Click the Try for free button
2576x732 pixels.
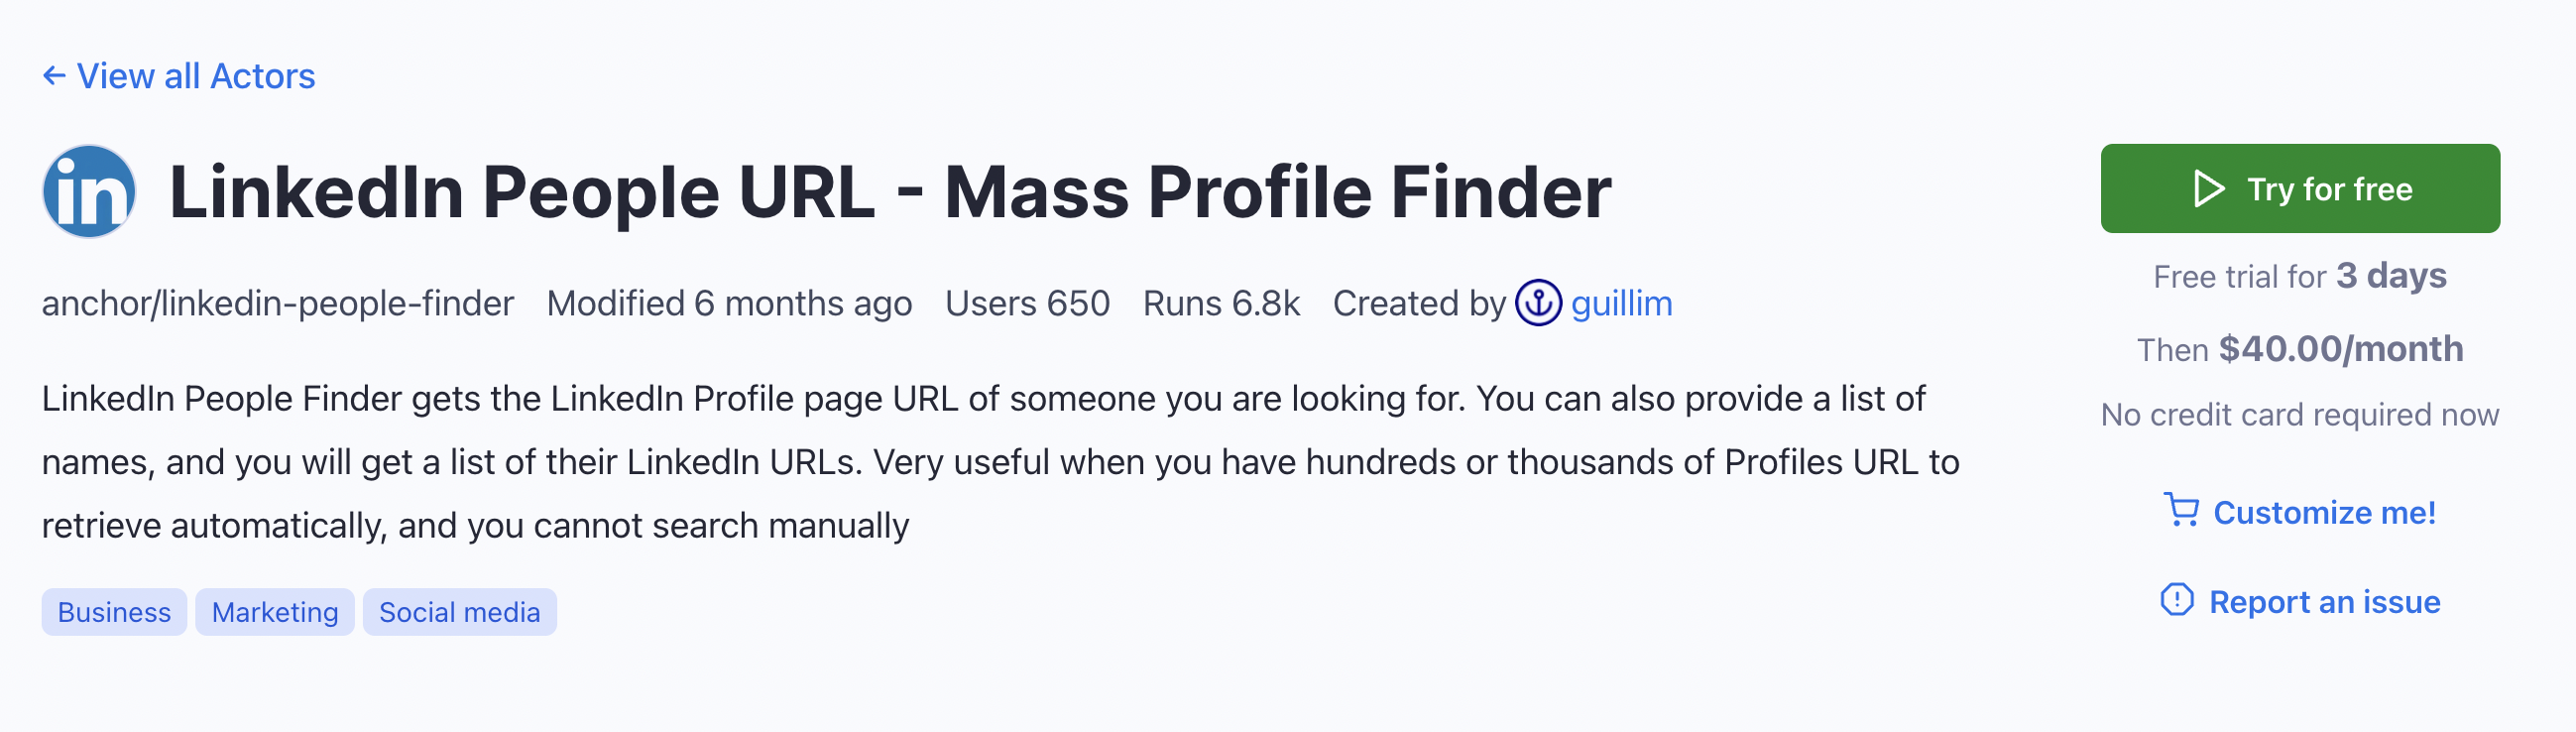(x=2300, y=188)
